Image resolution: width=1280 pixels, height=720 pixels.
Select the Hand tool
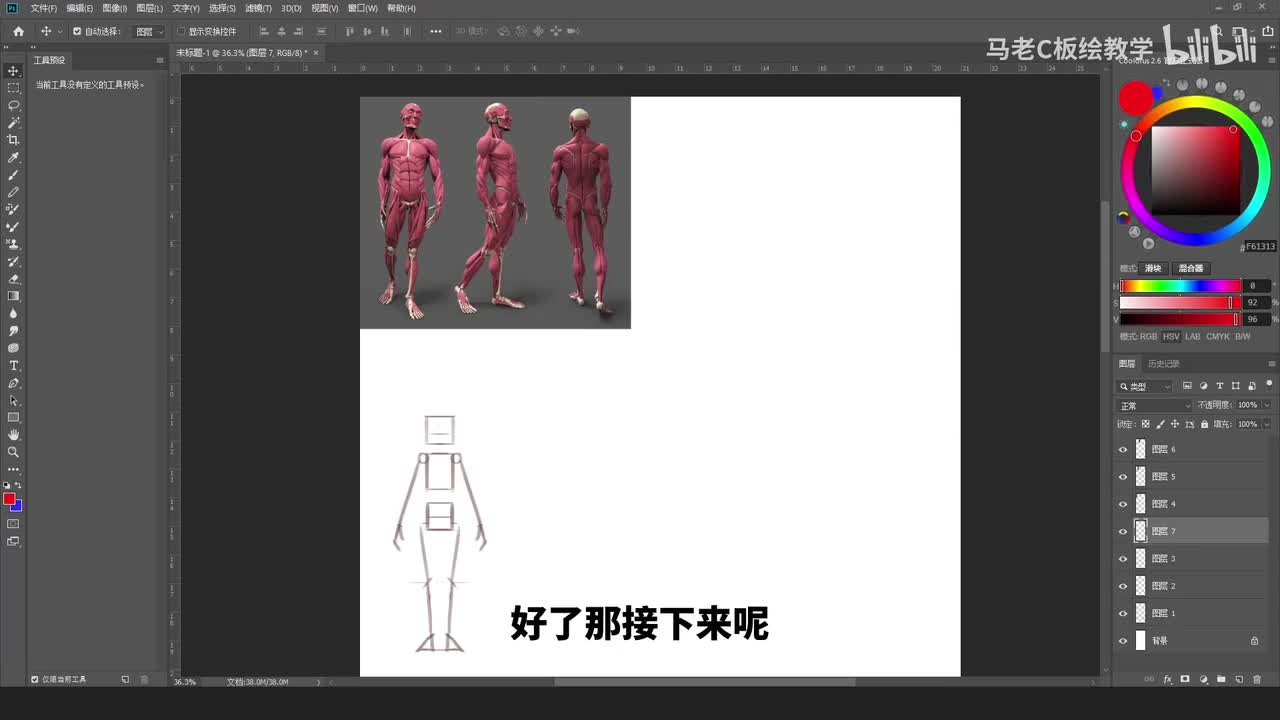(14, 435)
